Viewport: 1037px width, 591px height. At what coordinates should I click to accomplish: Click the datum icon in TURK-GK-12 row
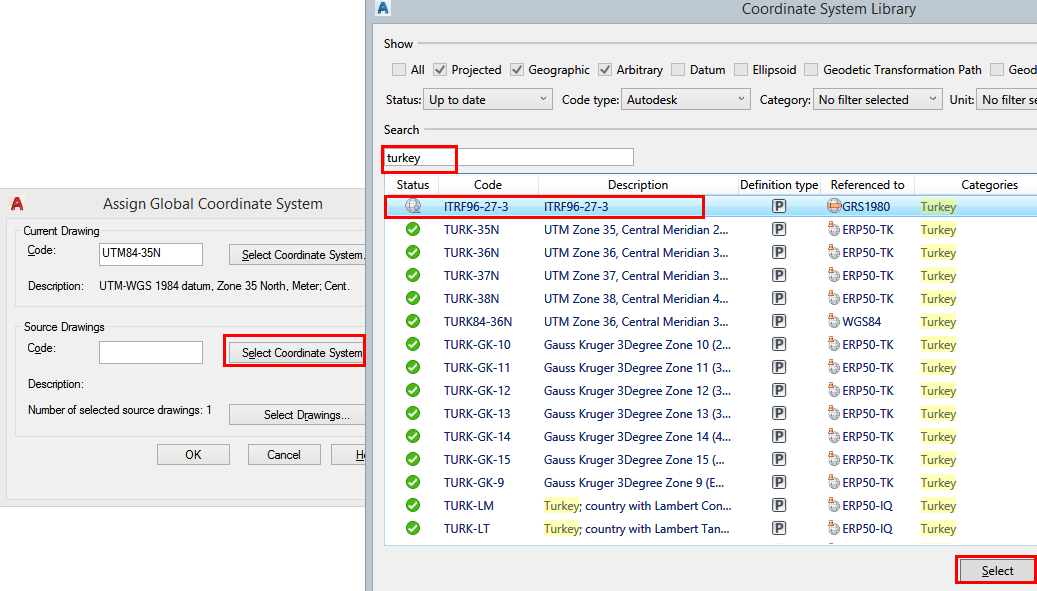(x=834, y=390)
